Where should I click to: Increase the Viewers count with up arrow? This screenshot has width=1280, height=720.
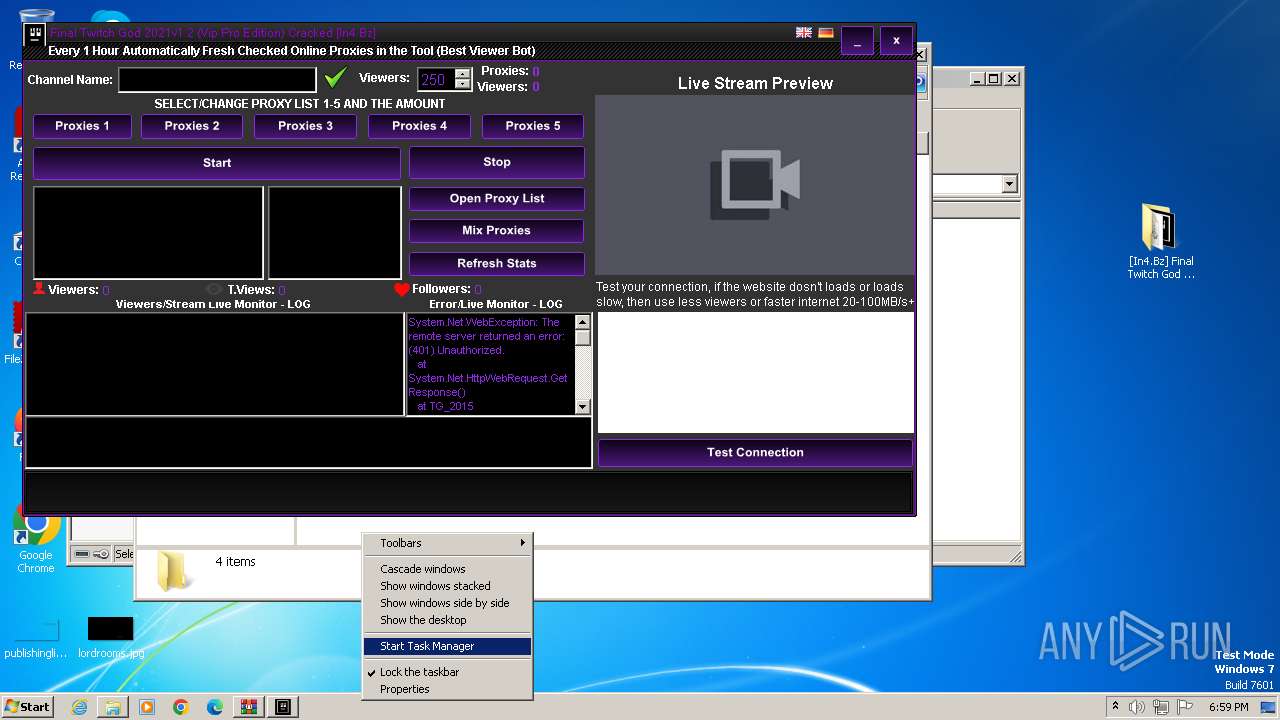coord(463,74)
